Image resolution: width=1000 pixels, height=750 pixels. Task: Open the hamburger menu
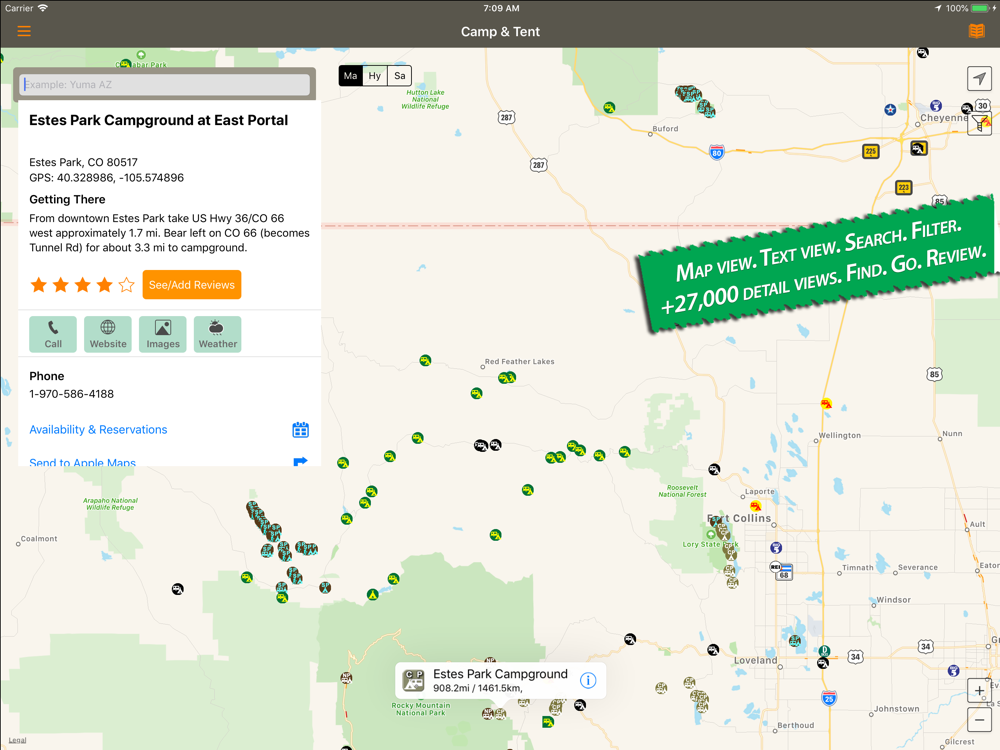24,31
